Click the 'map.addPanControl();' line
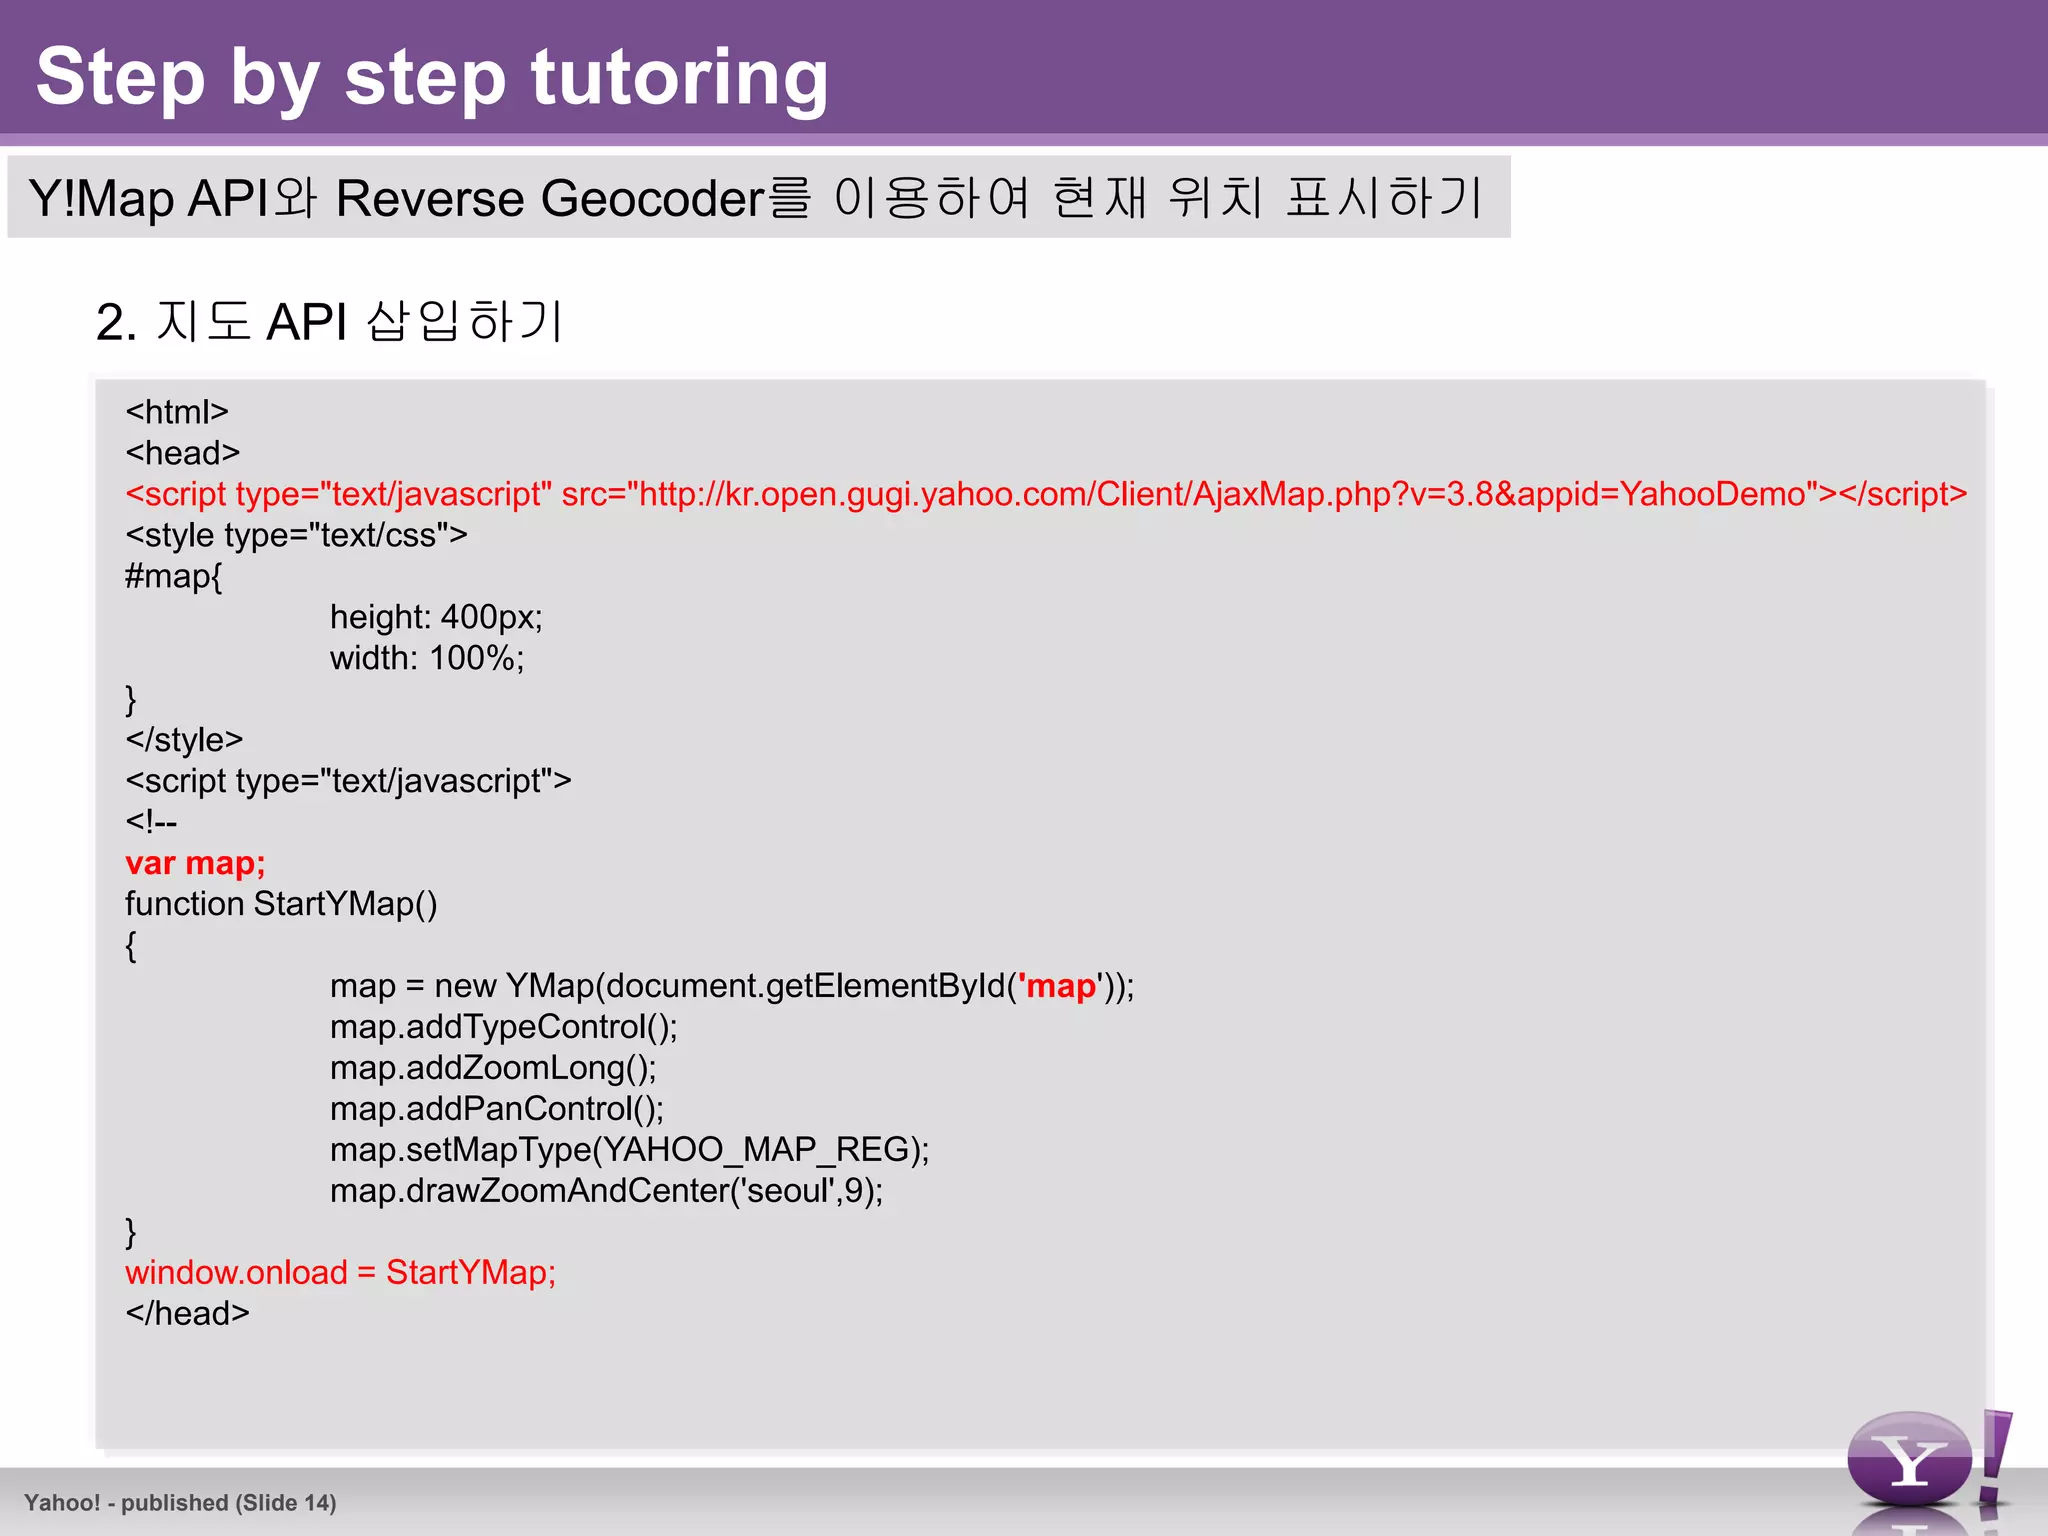 point(497,1109)
